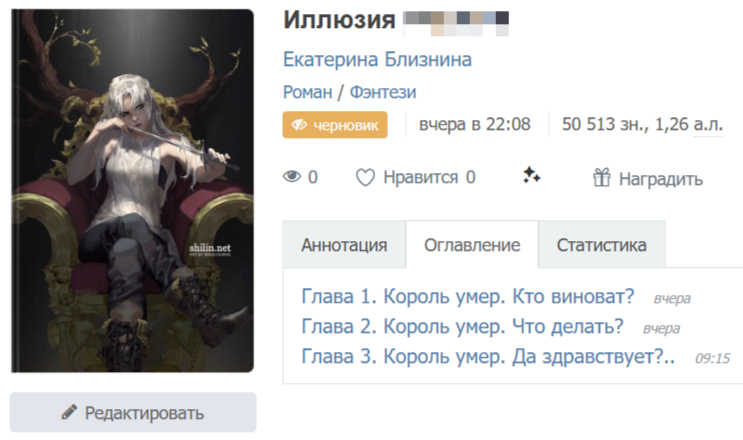Open Глава 3. Король умер. Да здравствует?..

tap(488, 357)
